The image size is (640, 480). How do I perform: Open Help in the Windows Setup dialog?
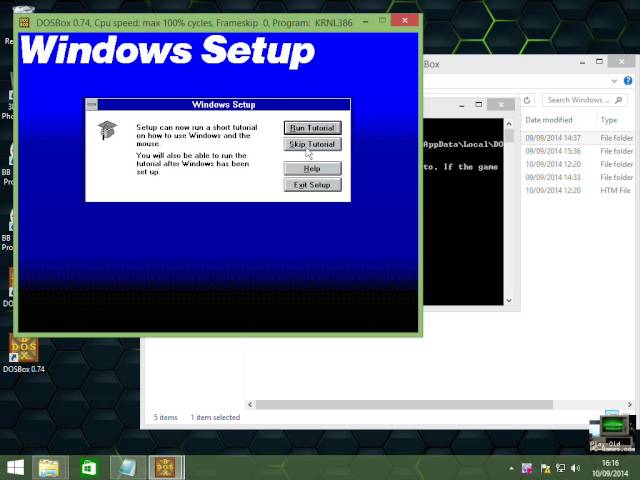coord(312,169)
